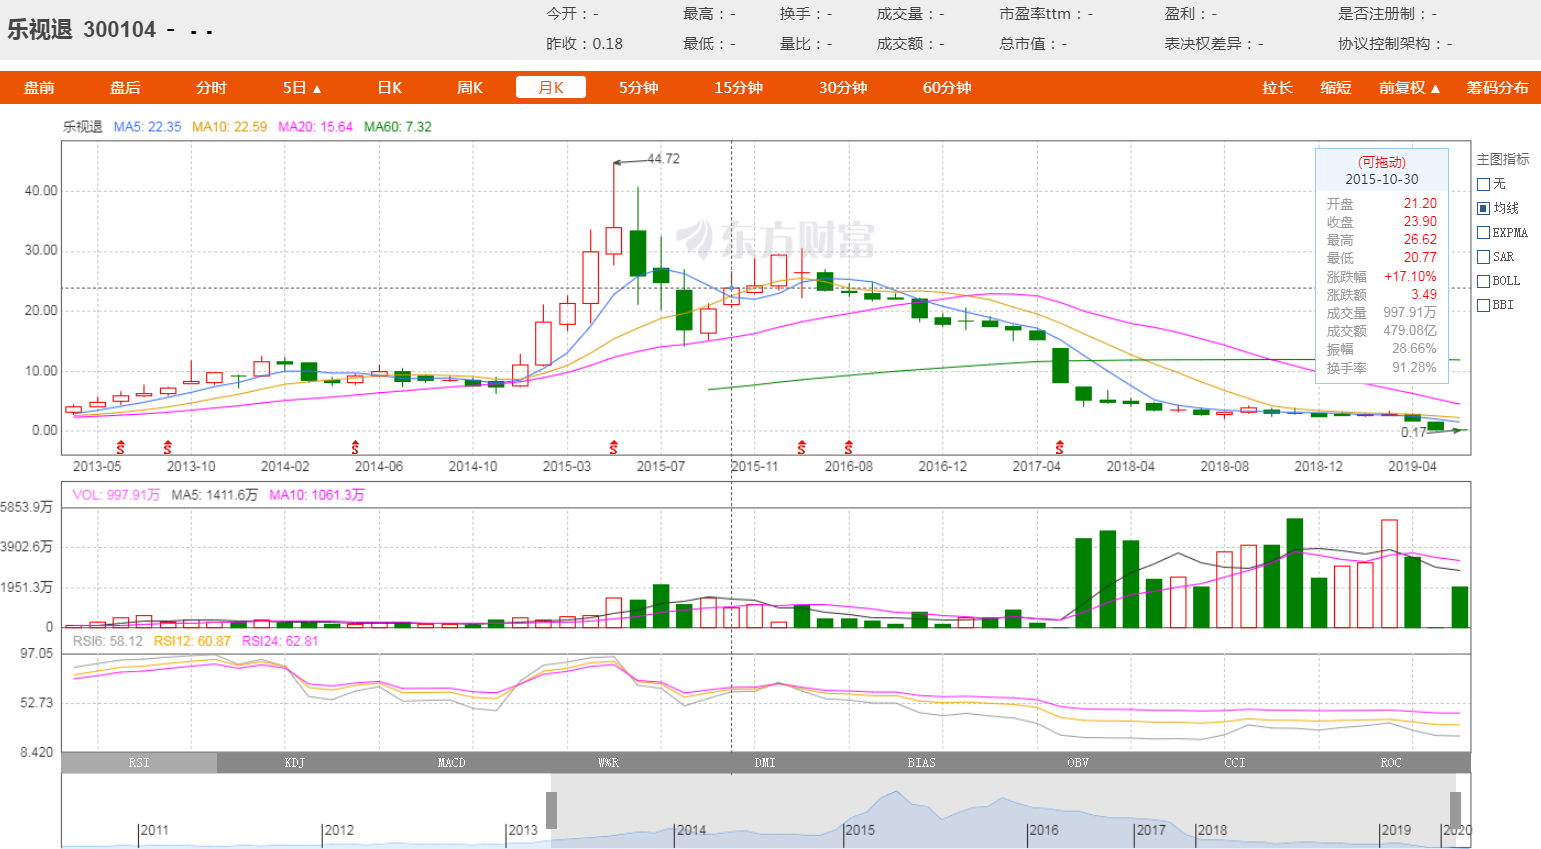
Task: Enable the EXPMA indicator checkbox
Action: (1484, 233)
